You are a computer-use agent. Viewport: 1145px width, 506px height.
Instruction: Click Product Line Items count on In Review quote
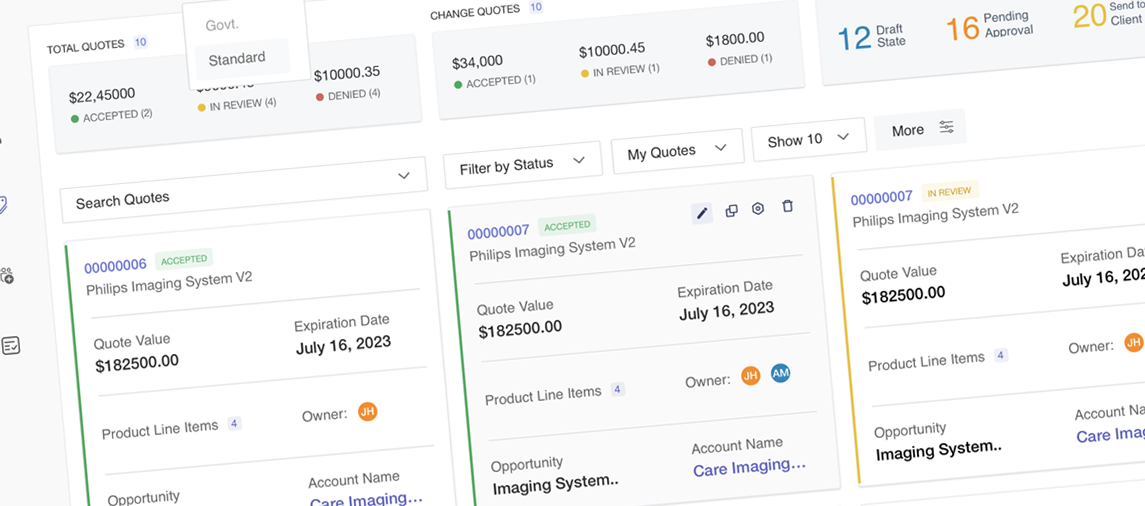1000,356
